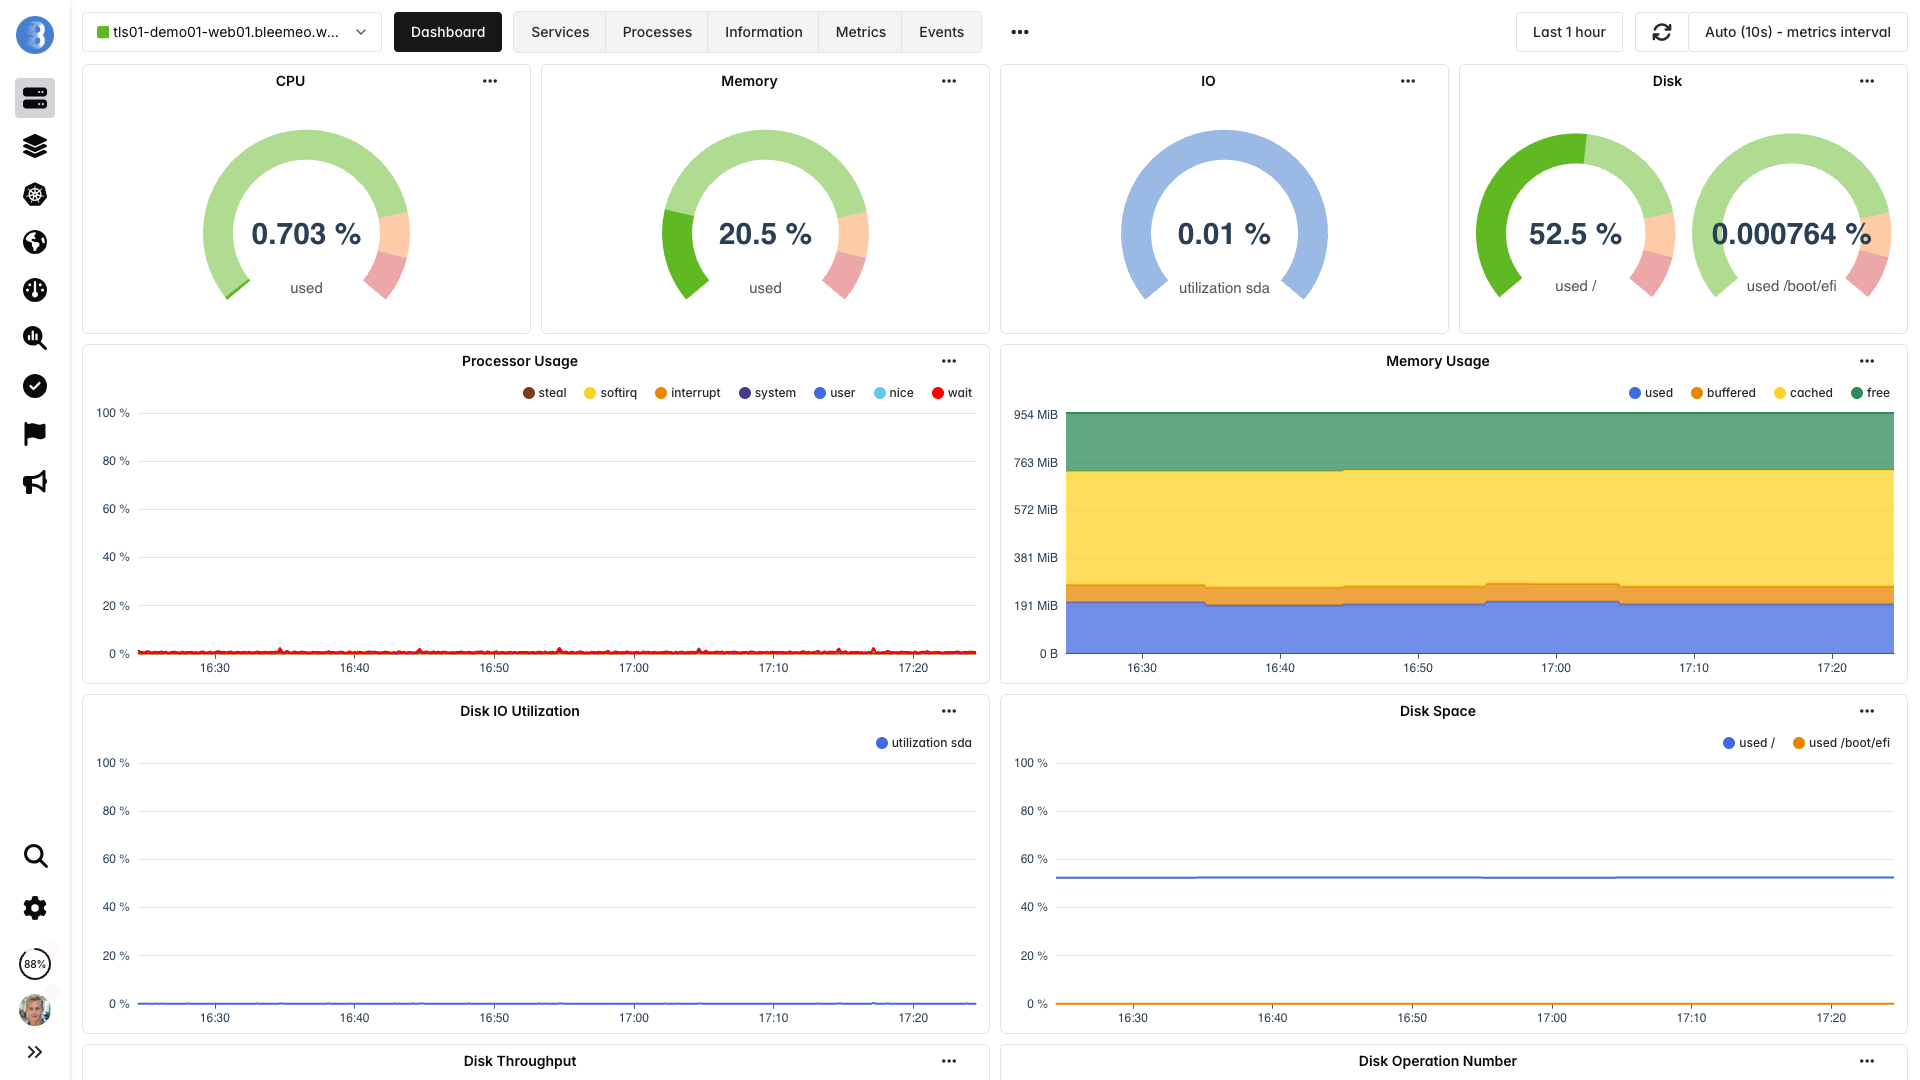Open the megaphone announcements icon

(x=35, y=482)
